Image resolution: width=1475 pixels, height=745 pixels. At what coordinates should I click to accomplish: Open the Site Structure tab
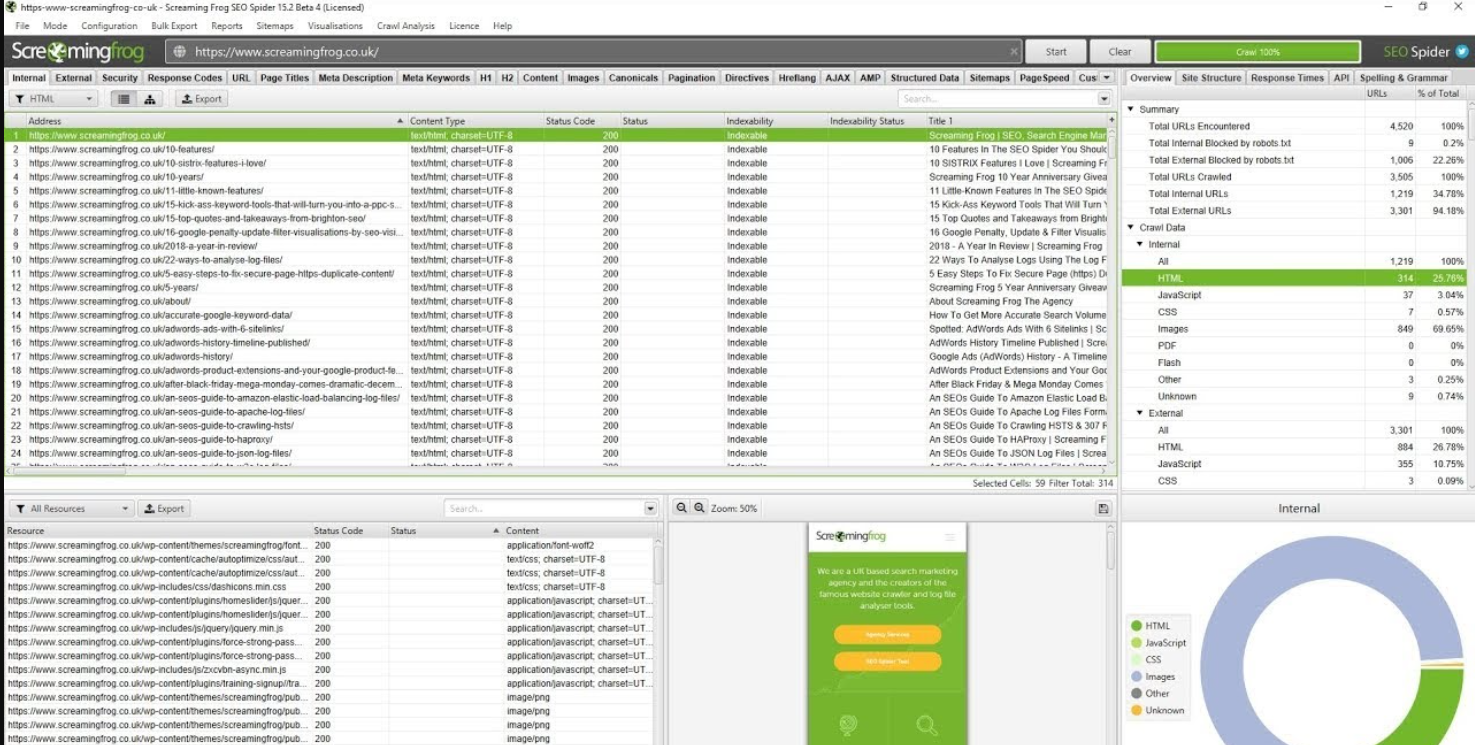1211,77
